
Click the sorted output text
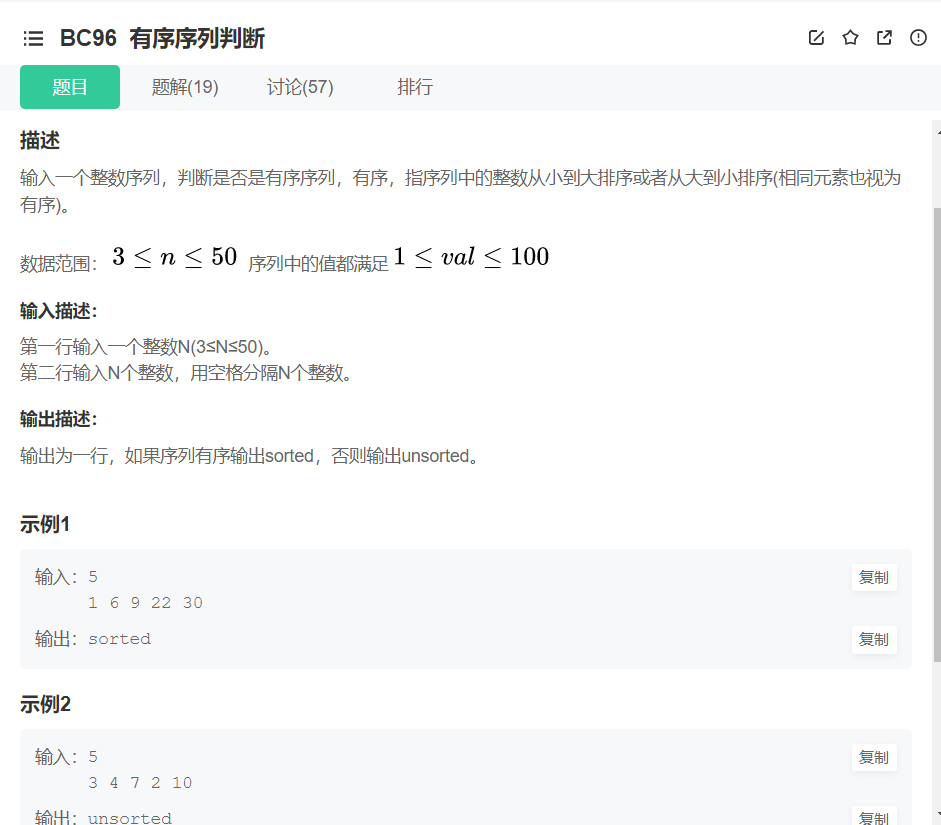click(119, 638)
